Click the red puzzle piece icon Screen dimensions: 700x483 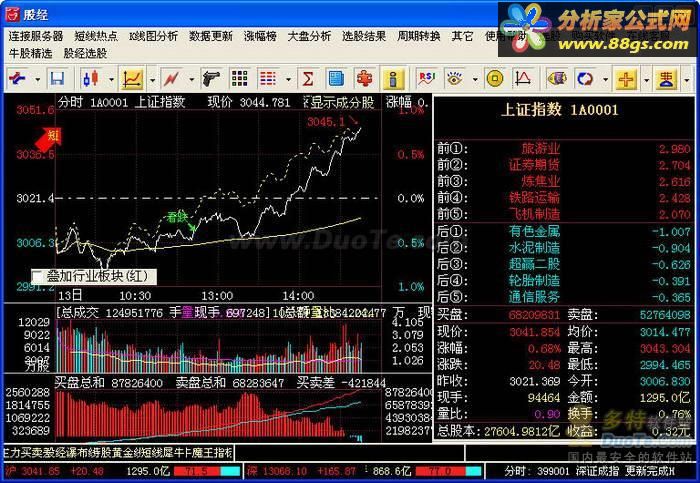[x=364, y=79]
